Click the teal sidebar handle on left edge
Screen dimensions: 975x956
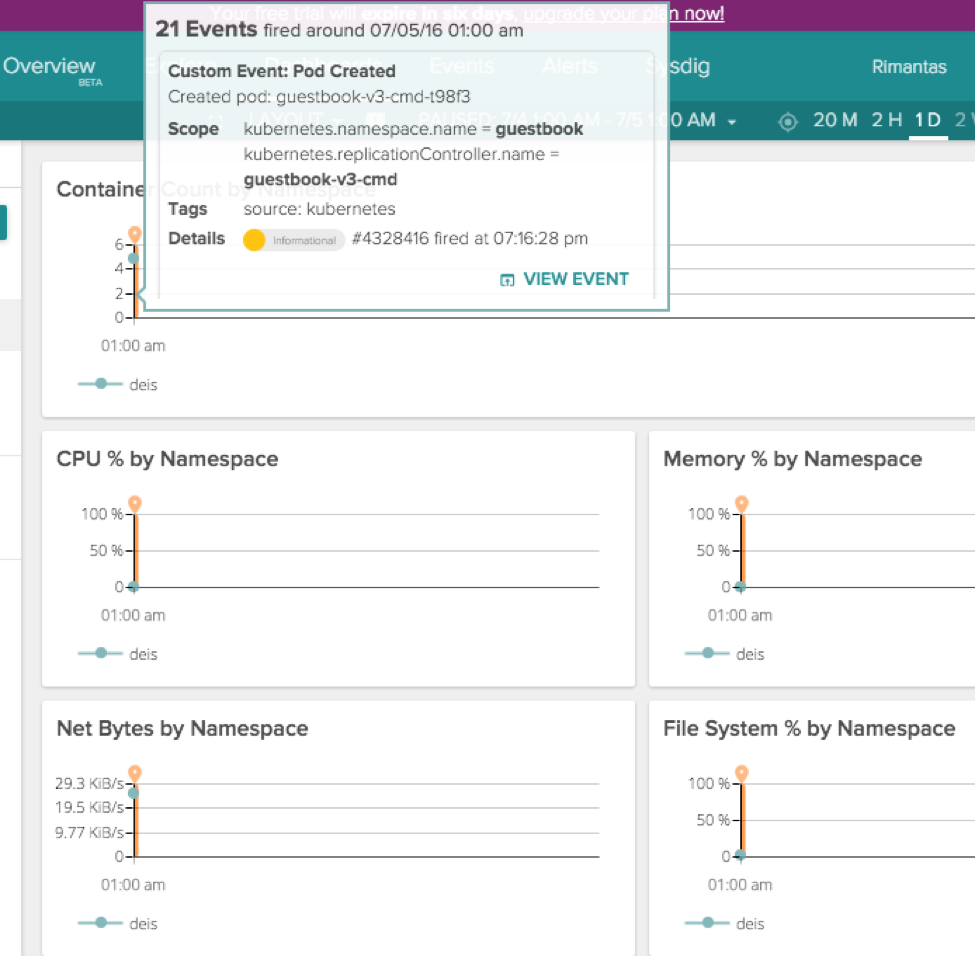click(x=3, y=222)
